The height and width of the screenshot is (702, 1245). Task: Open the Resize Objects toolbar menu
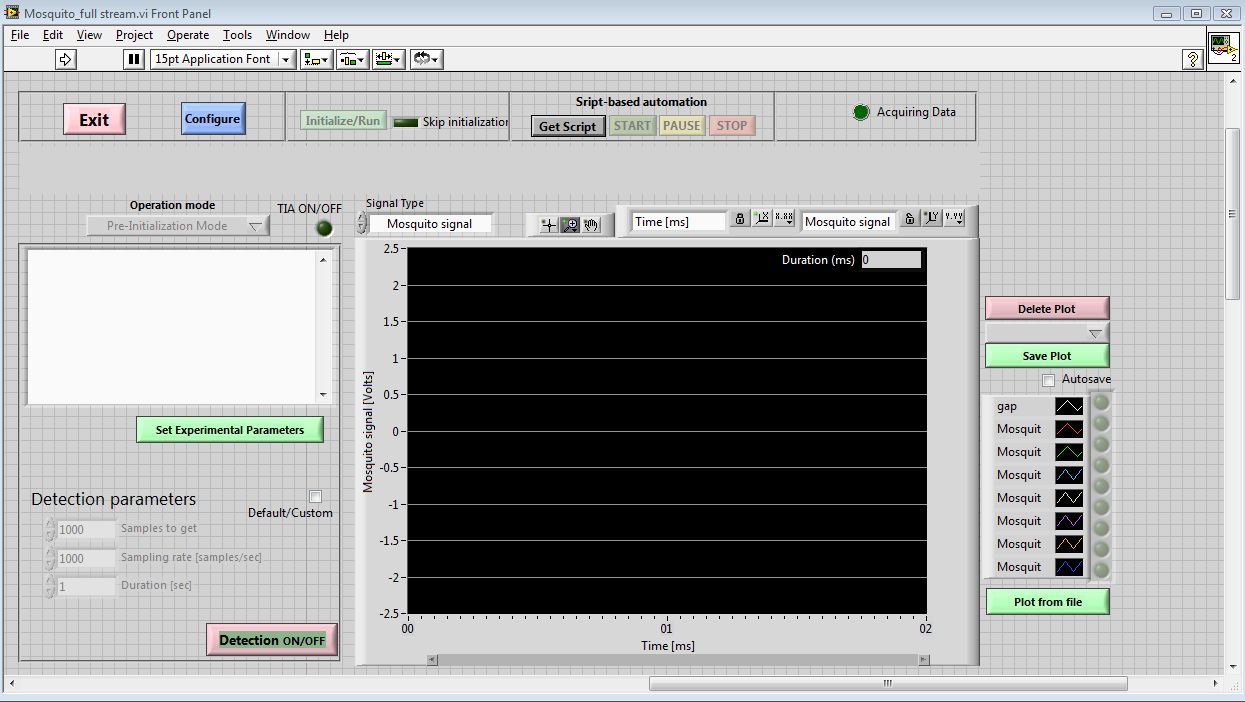(388, 59)
